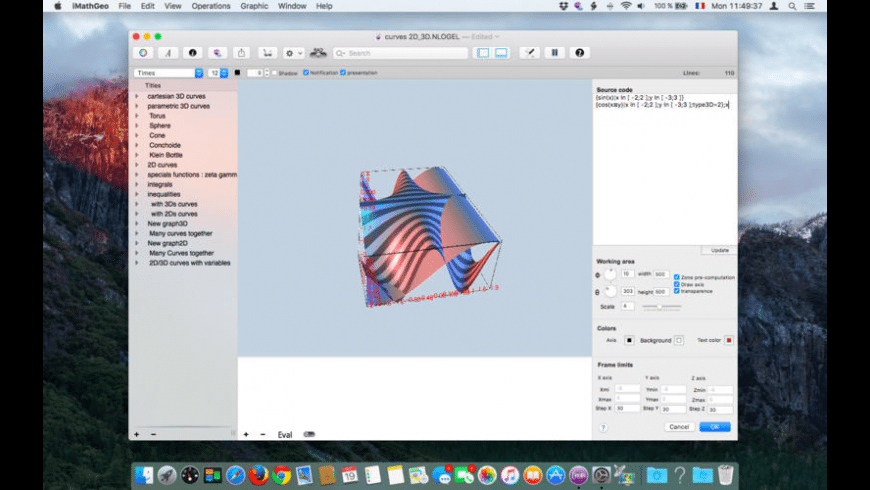Click the pause columns toolbar icon
This screenshot has height=490, width=870.
(x=554, y=53)
